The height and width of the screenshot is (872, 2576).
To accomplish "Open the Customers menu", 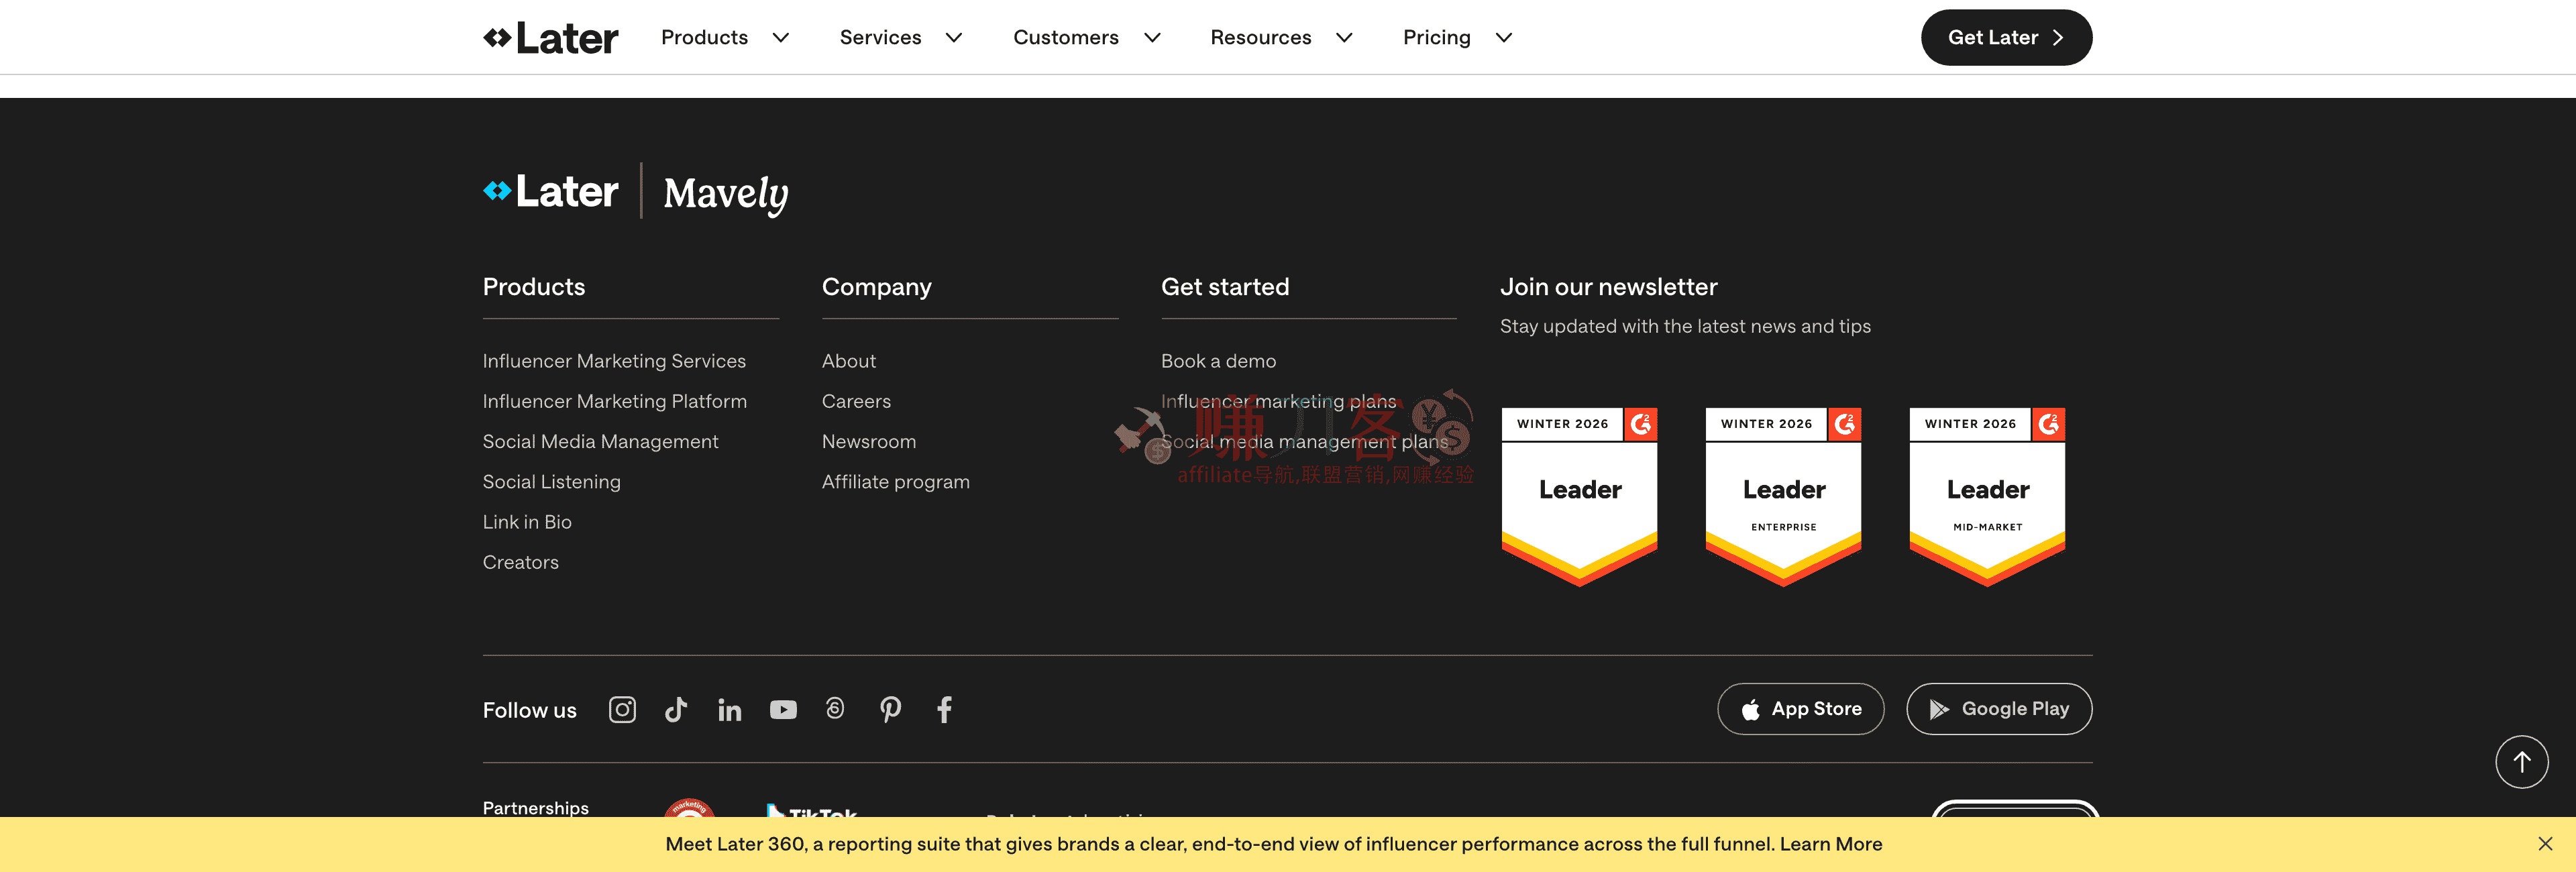I will click(1065, 37).
